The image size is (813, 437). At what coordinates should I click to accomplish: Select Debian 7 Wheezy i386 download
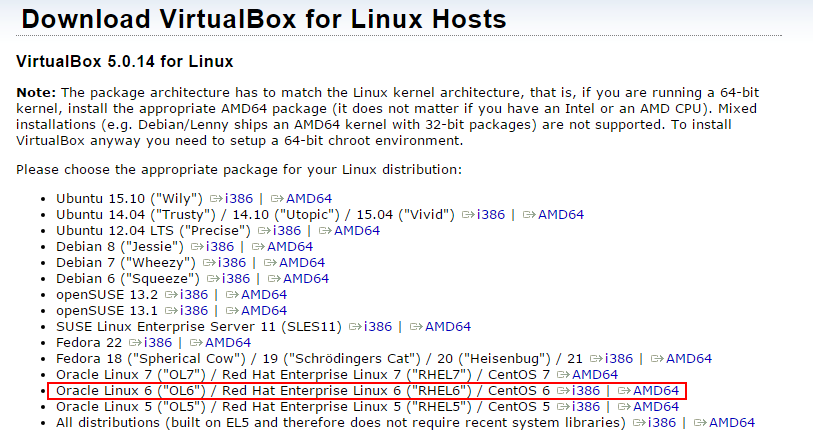coord(232,263)
